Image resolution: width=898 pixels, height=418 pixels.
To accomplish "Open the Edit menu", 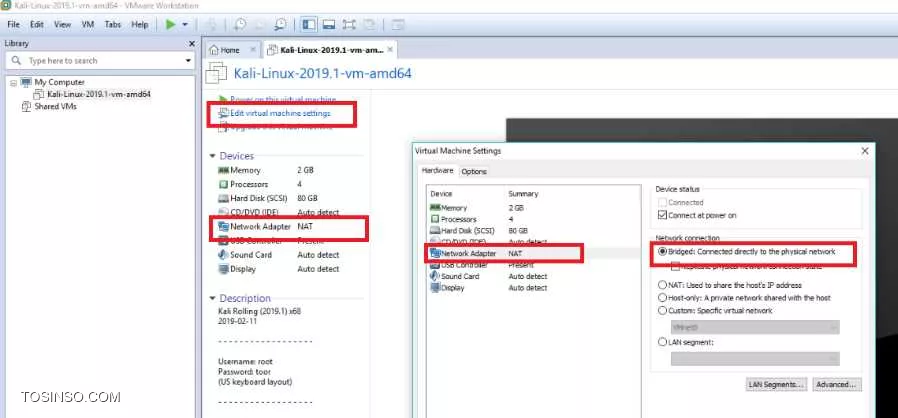I will 37,25.
